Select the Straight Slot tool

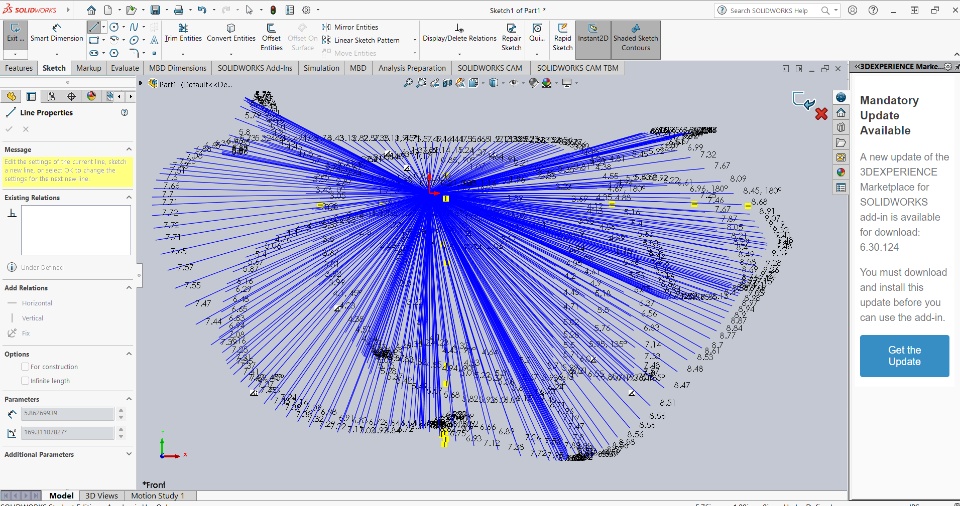tap(94, 53)
